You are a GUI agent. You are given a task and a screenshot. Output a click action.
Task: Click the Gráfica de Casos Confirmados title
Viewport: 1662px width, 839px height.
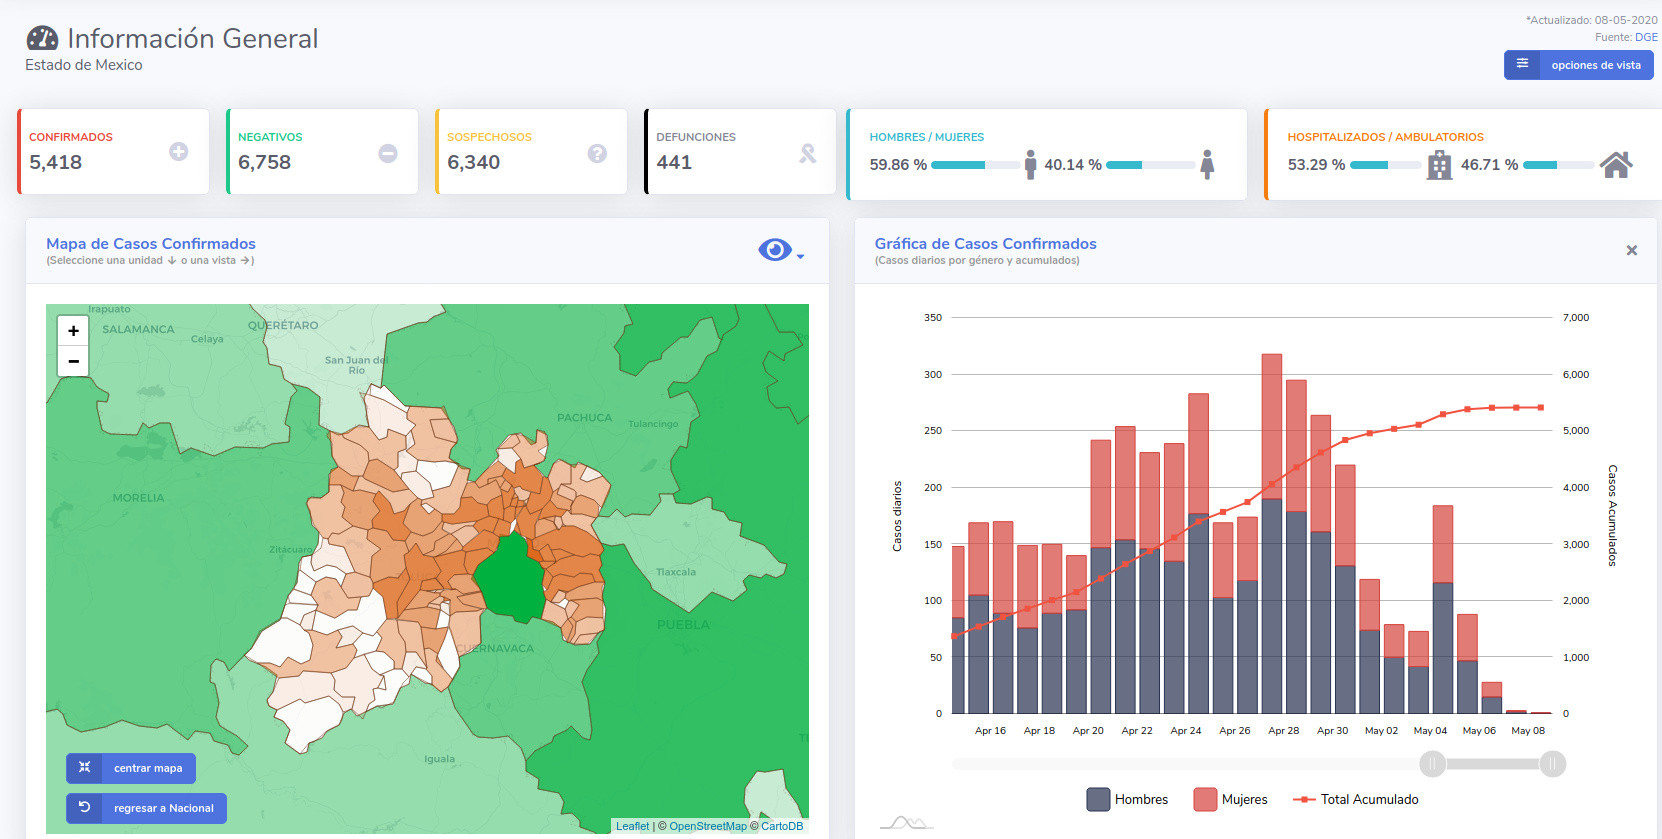986,243
